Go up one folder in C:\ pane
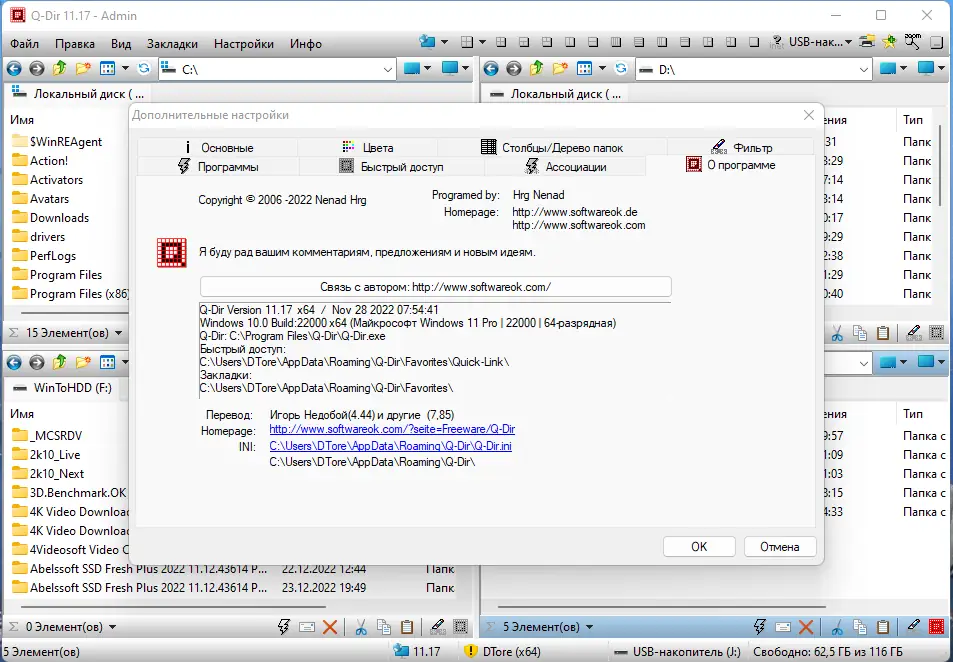Screen dimensions: 953x662 tap(60, 69)
